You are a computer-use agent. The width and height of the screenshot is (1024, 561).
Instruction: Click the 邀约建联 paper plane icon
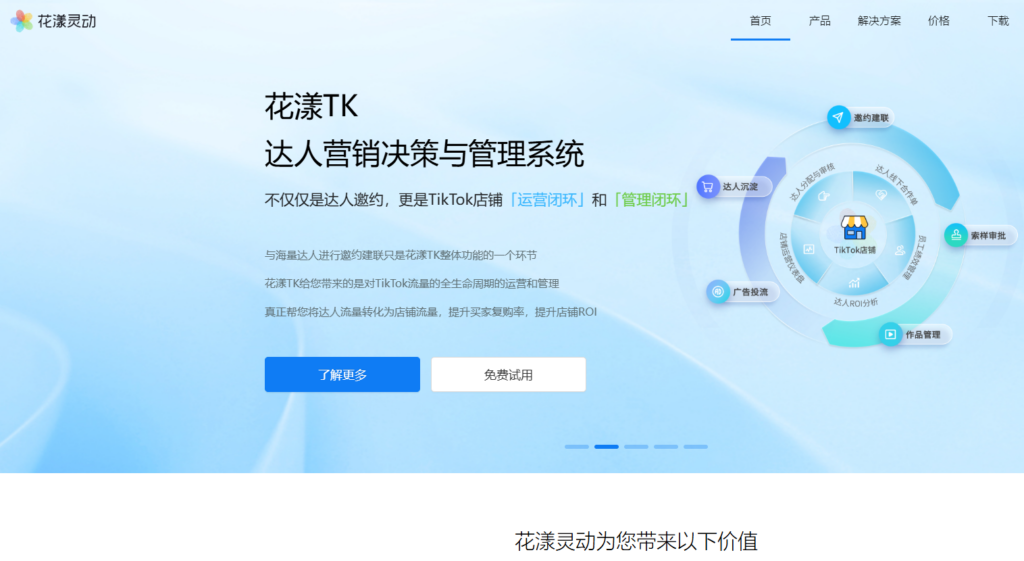[x=838, y=117]
